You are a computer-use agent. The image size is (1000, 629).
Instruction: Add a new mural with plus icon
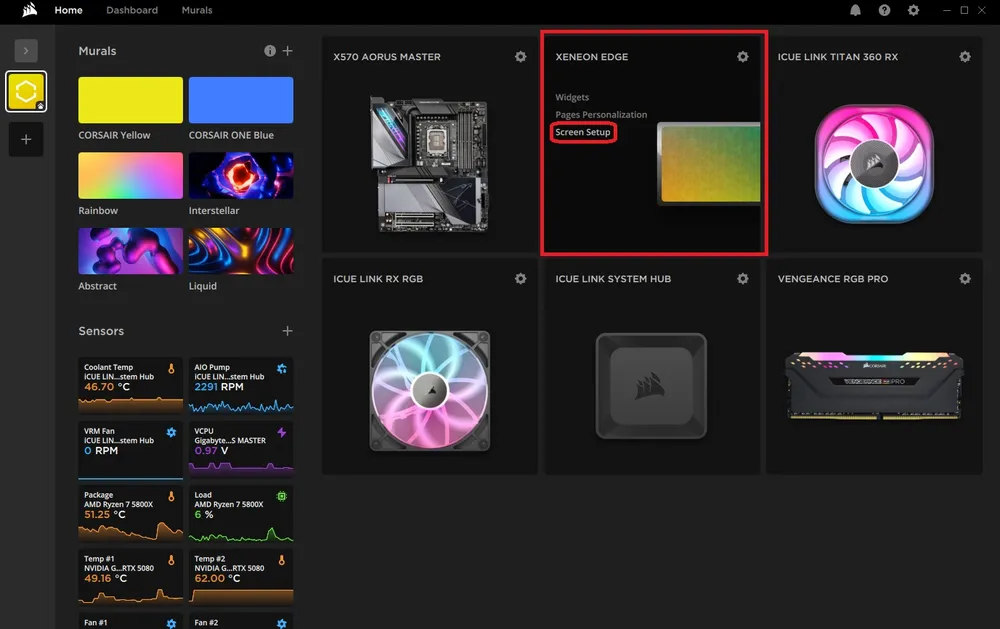point(288,51)
